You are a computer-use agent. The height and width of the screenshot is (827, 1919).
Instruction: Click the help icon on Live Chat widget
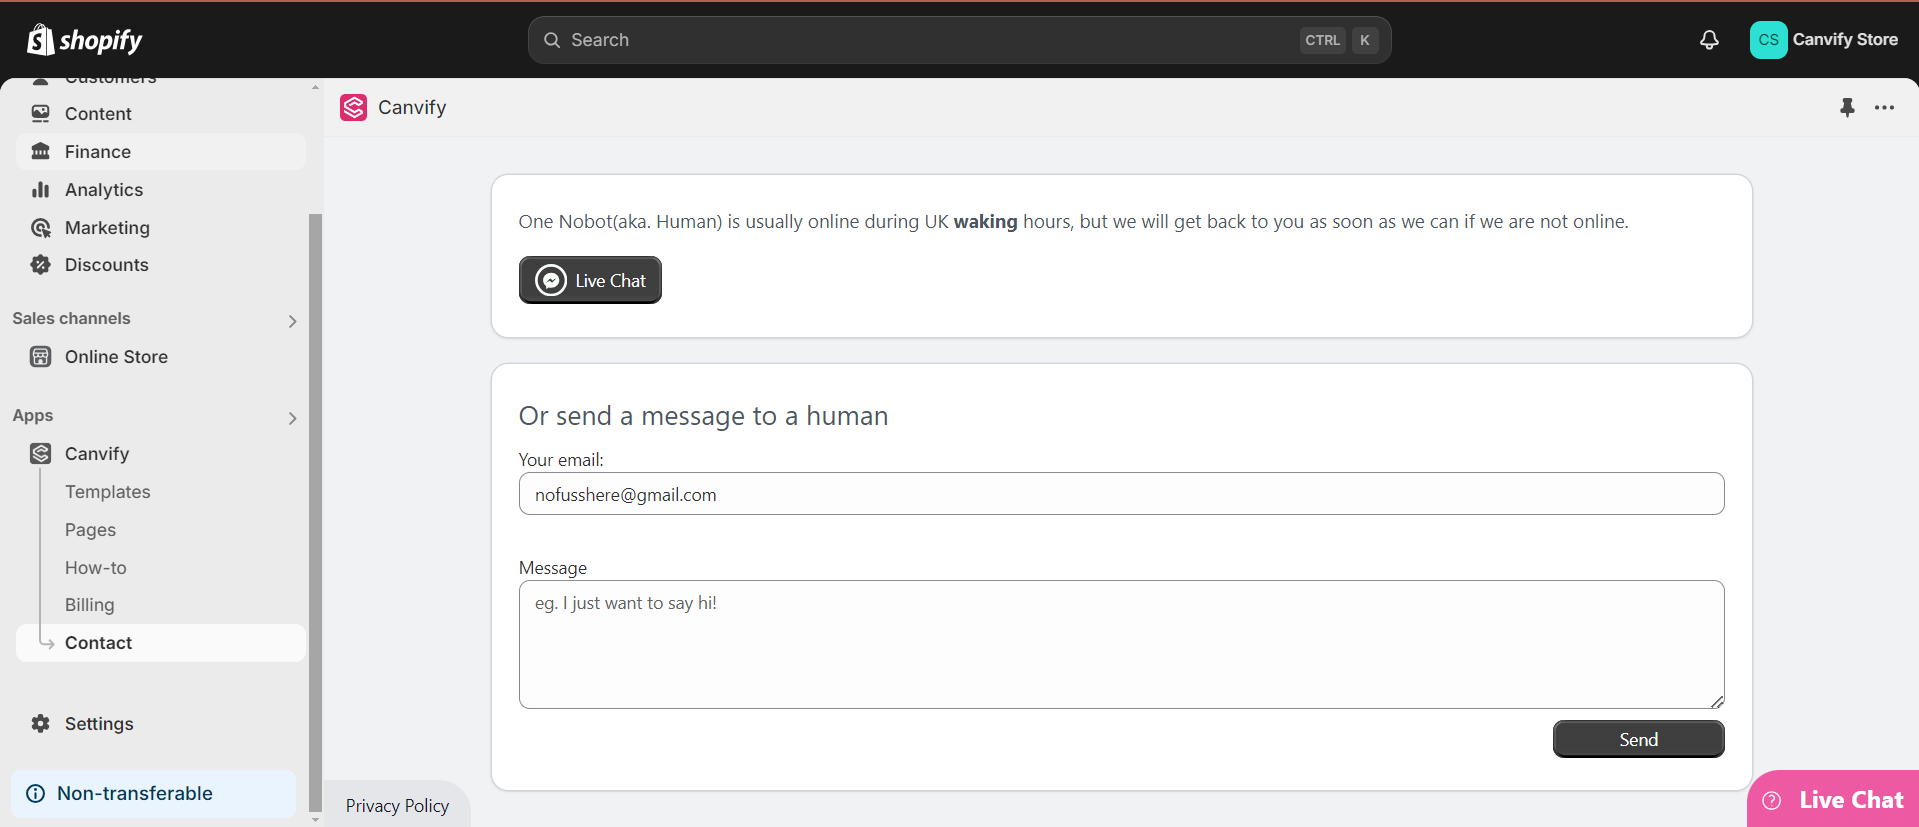point(1772,800)
